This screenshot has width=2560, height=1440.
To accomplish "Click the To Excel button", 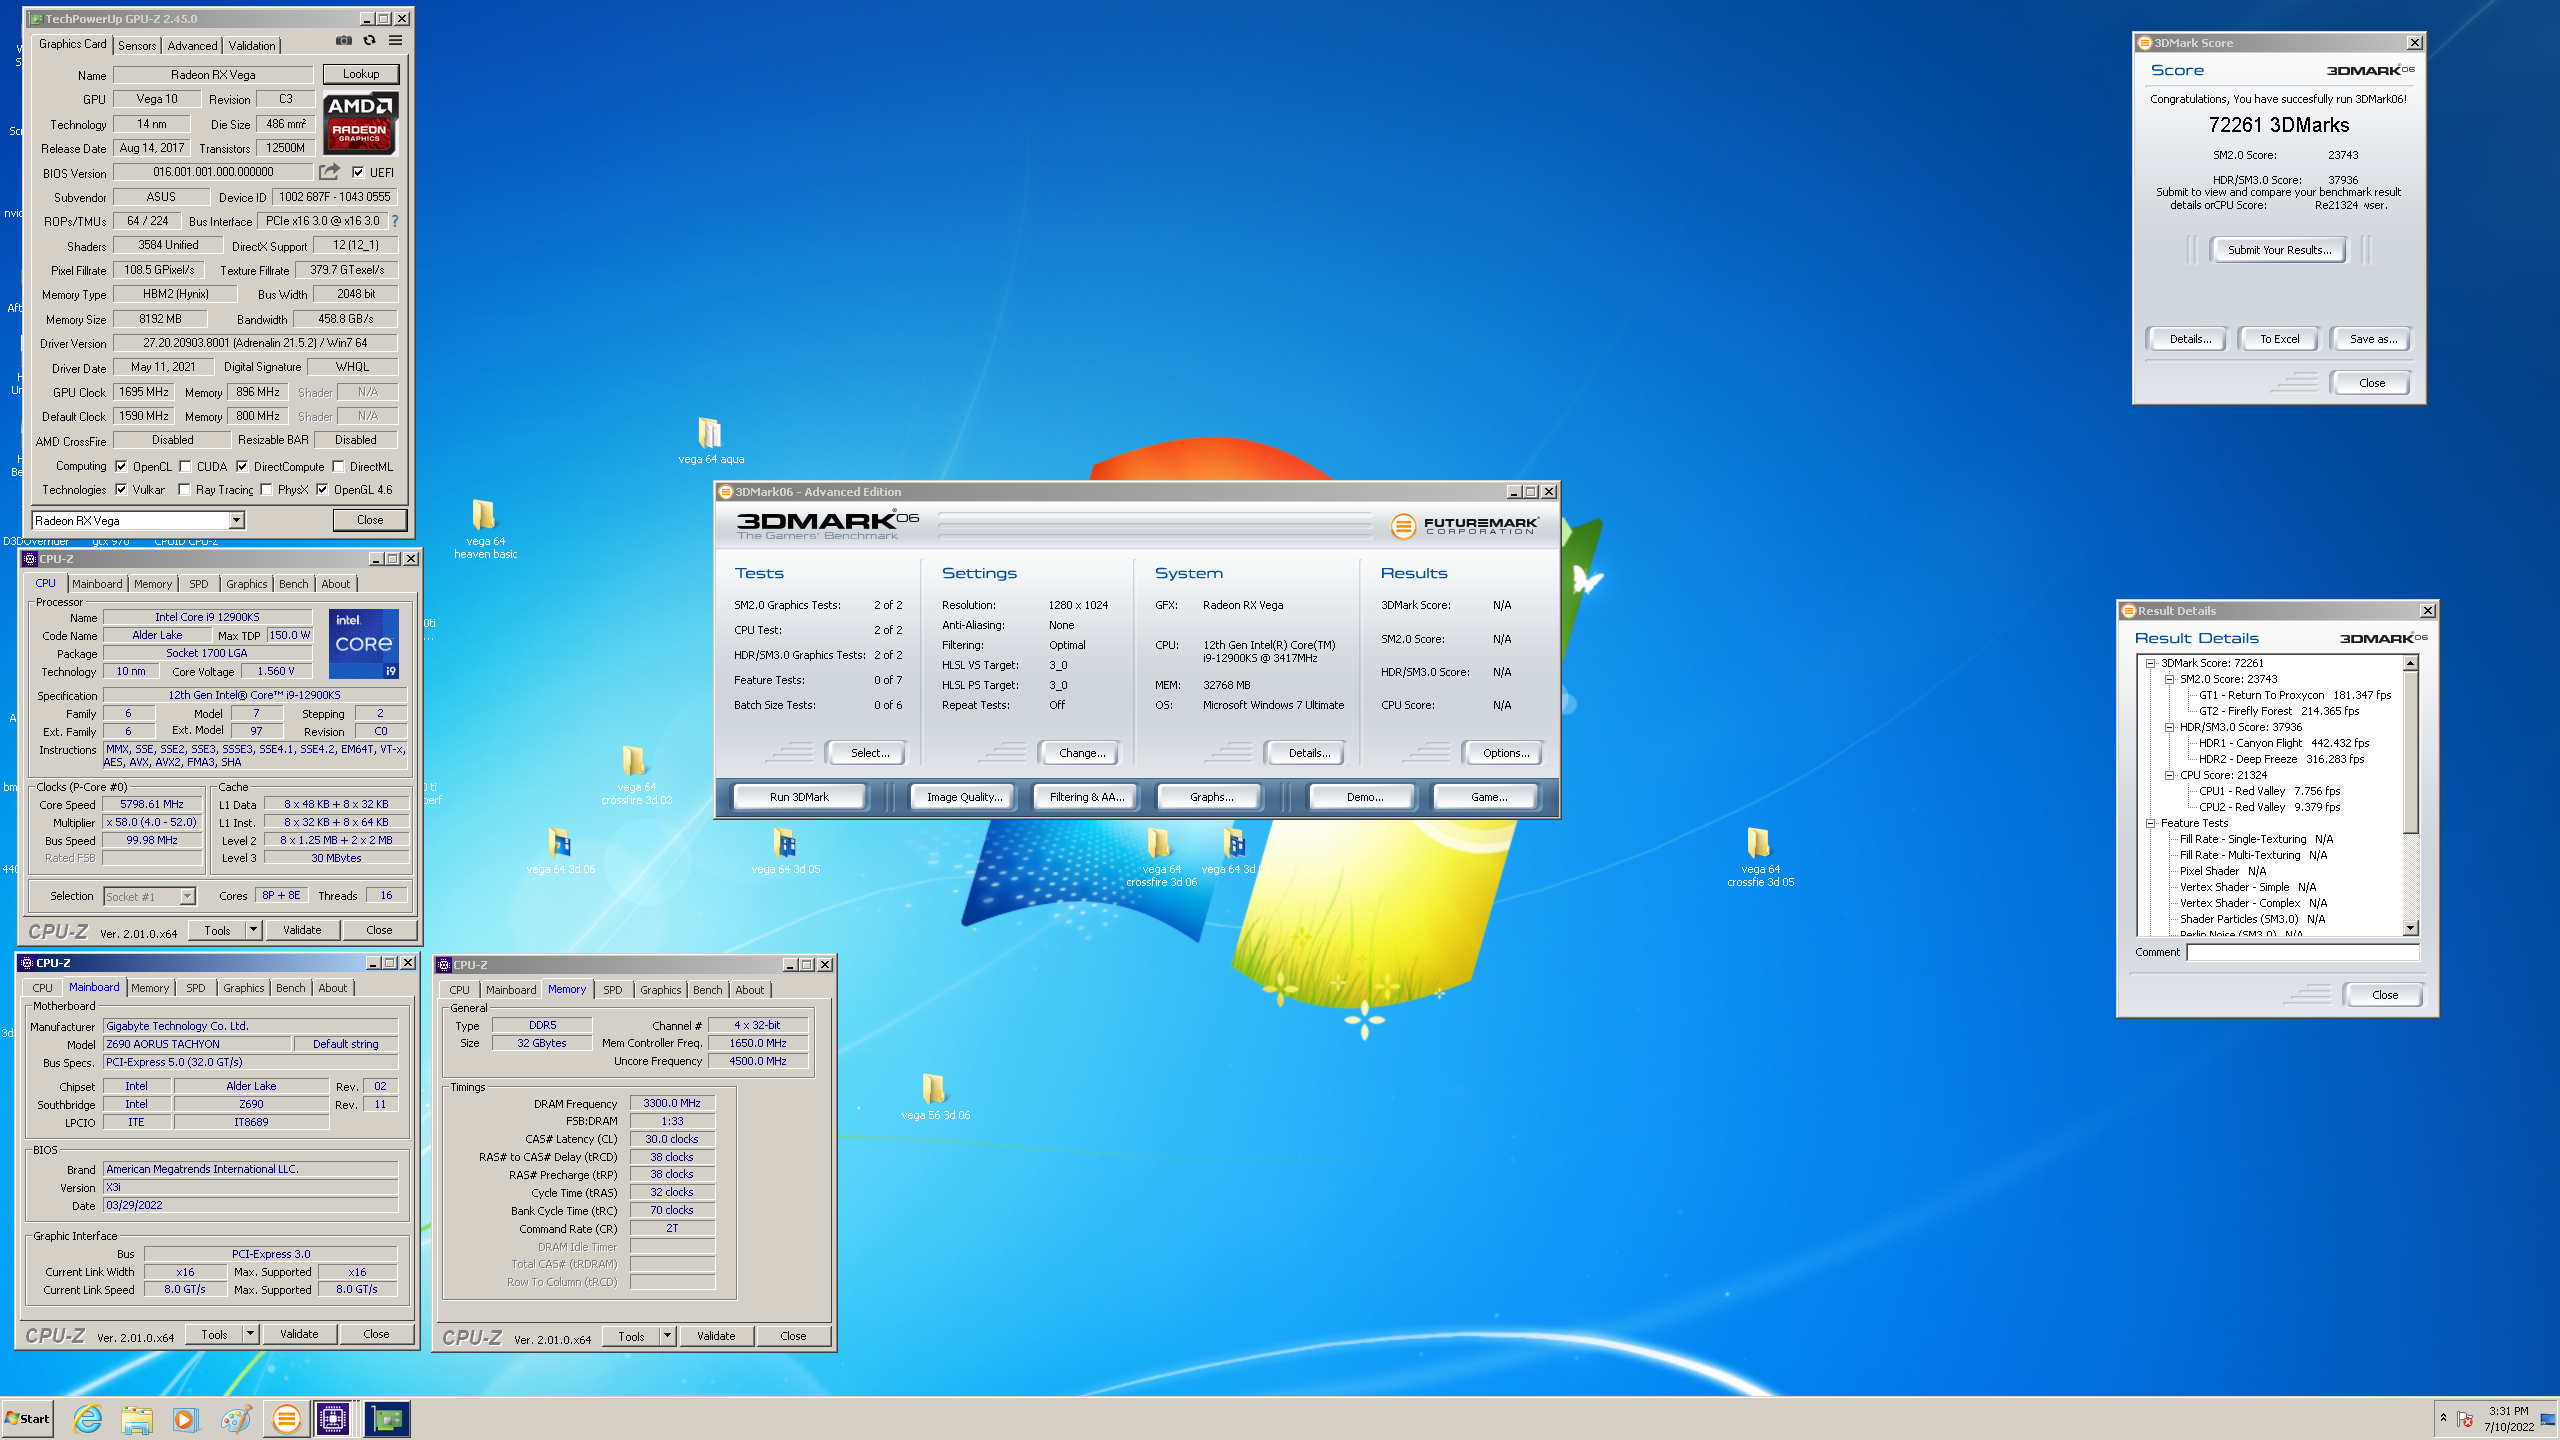I will click(x=2279, y=339).
